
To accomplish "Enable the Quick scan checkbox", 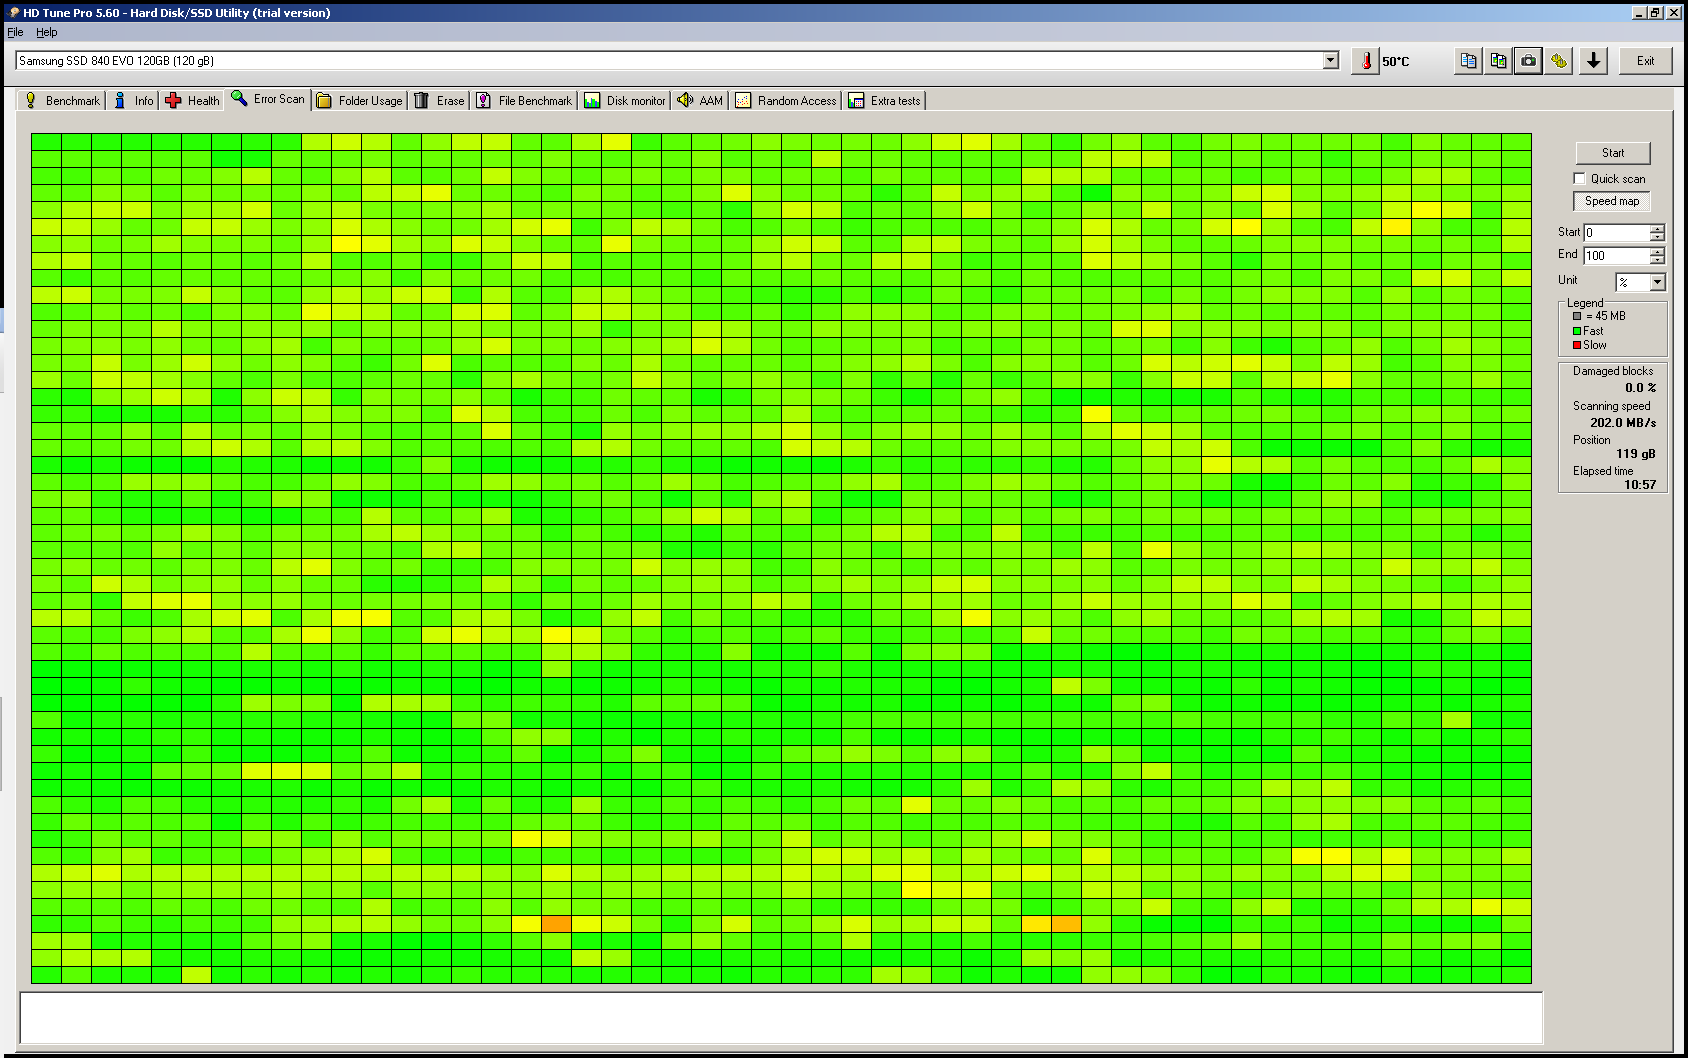I will (1580, 178).
